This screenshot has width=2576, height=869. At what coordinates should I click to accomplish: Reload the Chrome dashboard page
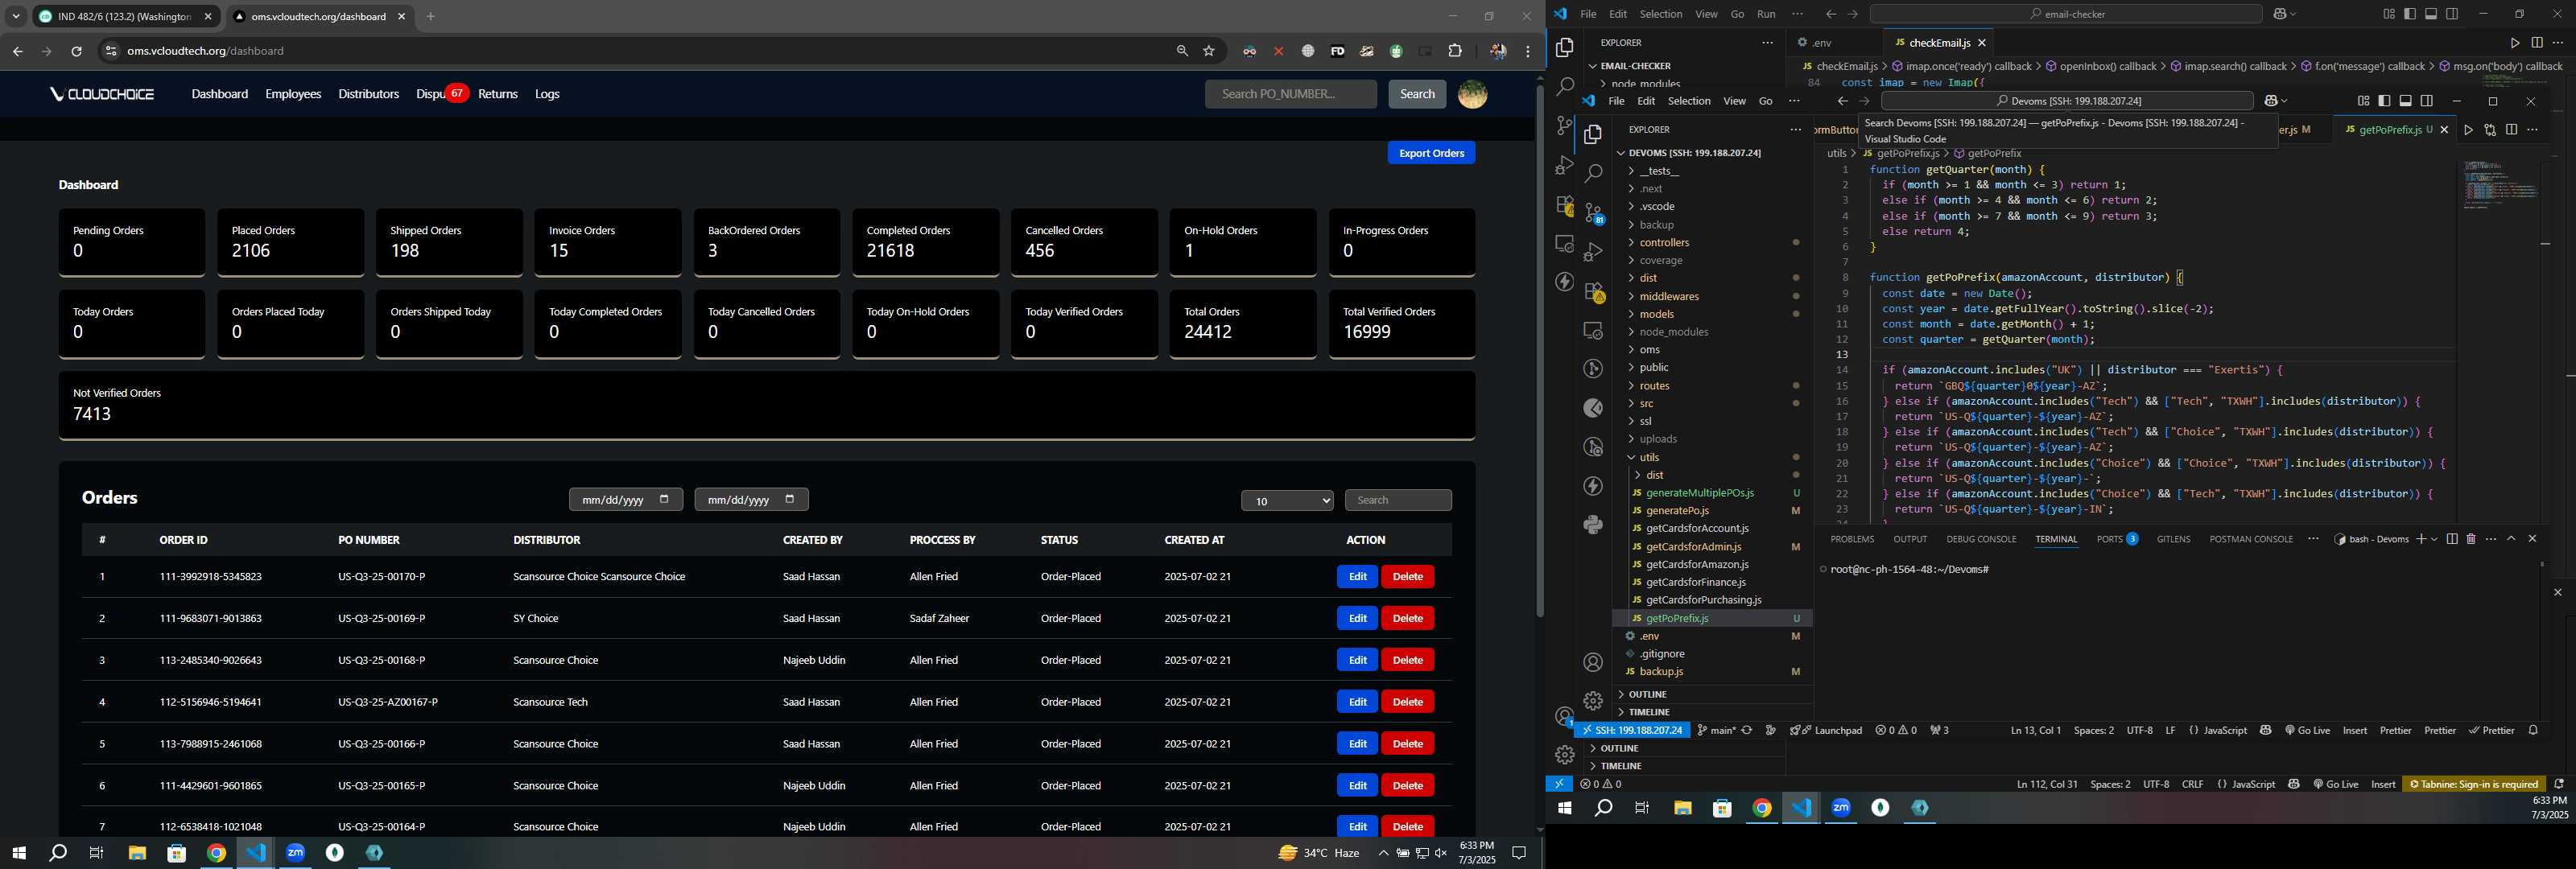(x=76, y=51)
